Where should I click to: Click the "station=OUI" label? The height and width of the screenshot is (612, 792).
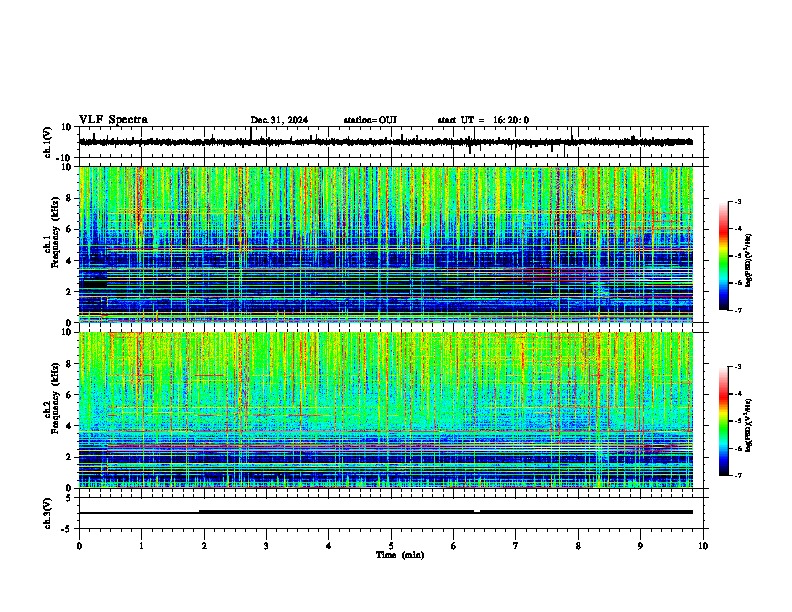370,120
